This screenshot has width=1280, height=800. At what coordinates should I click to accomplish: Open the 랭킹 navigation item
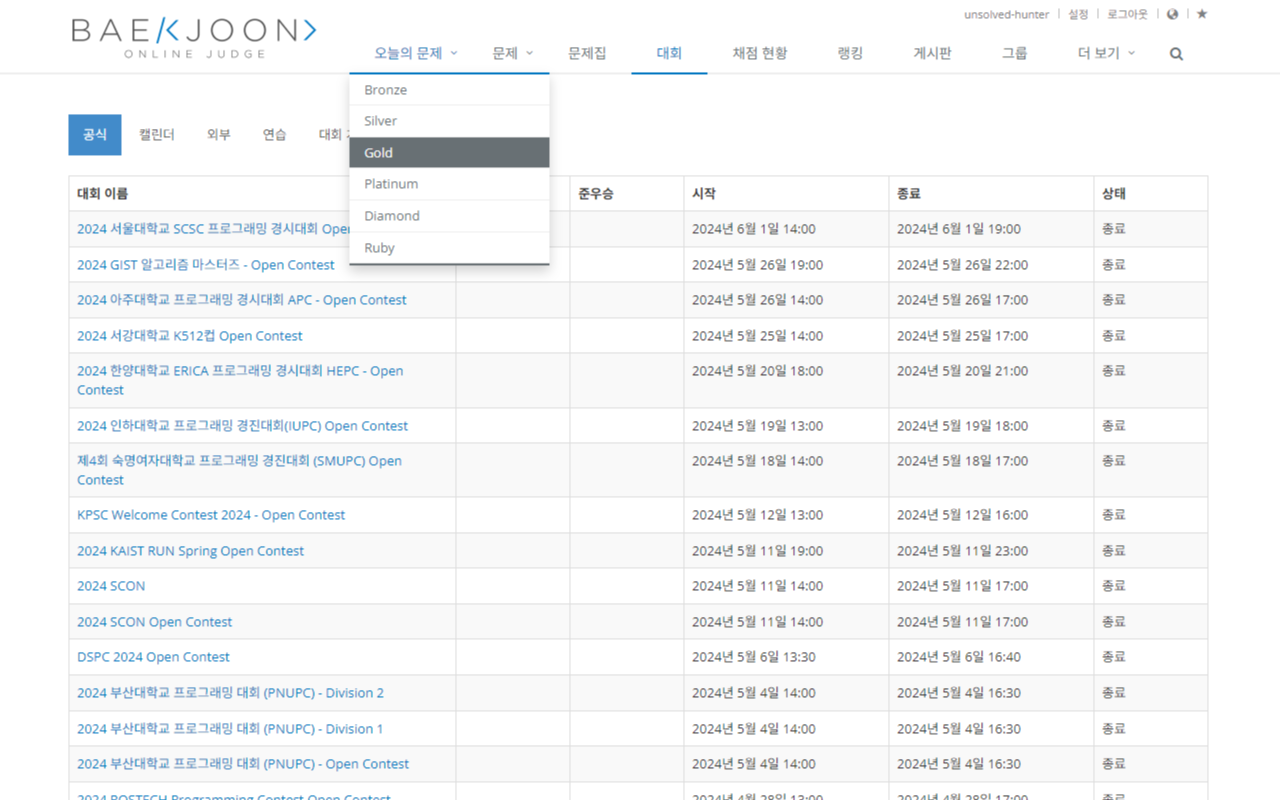pyautogui.click(x=850, y=53)
